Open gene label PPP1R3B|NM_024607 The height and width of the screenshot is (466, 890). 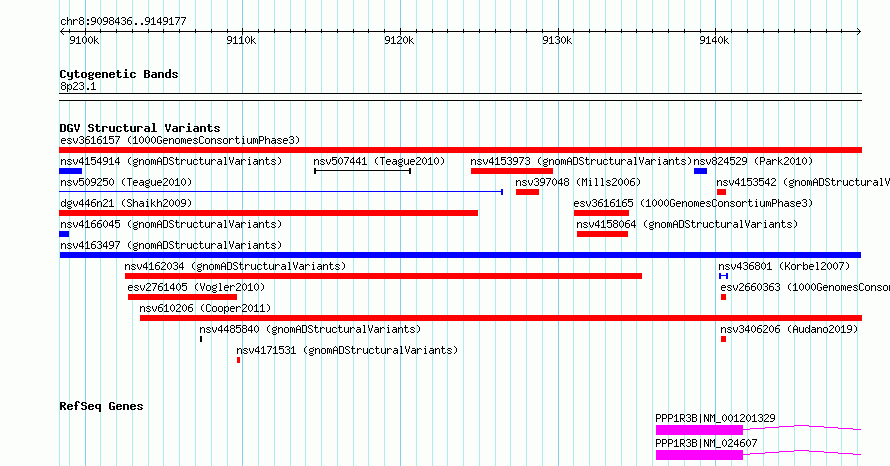pos(706,443)
